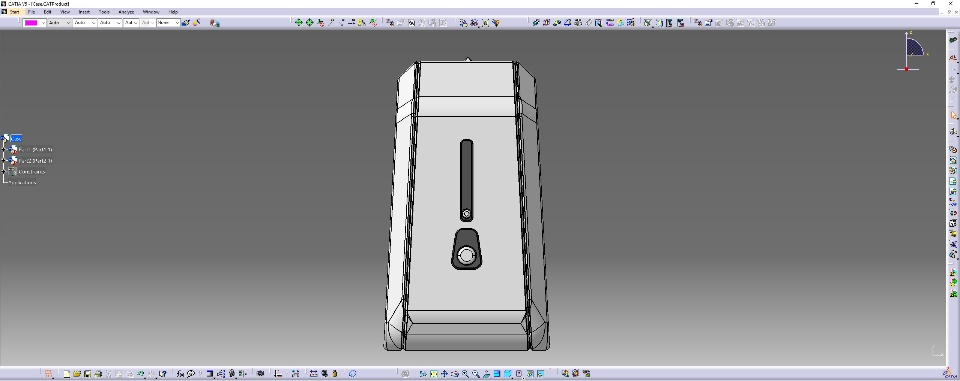Screen dimensions: 960x381
Task: Open the Window menu
Action: point(151,12)
